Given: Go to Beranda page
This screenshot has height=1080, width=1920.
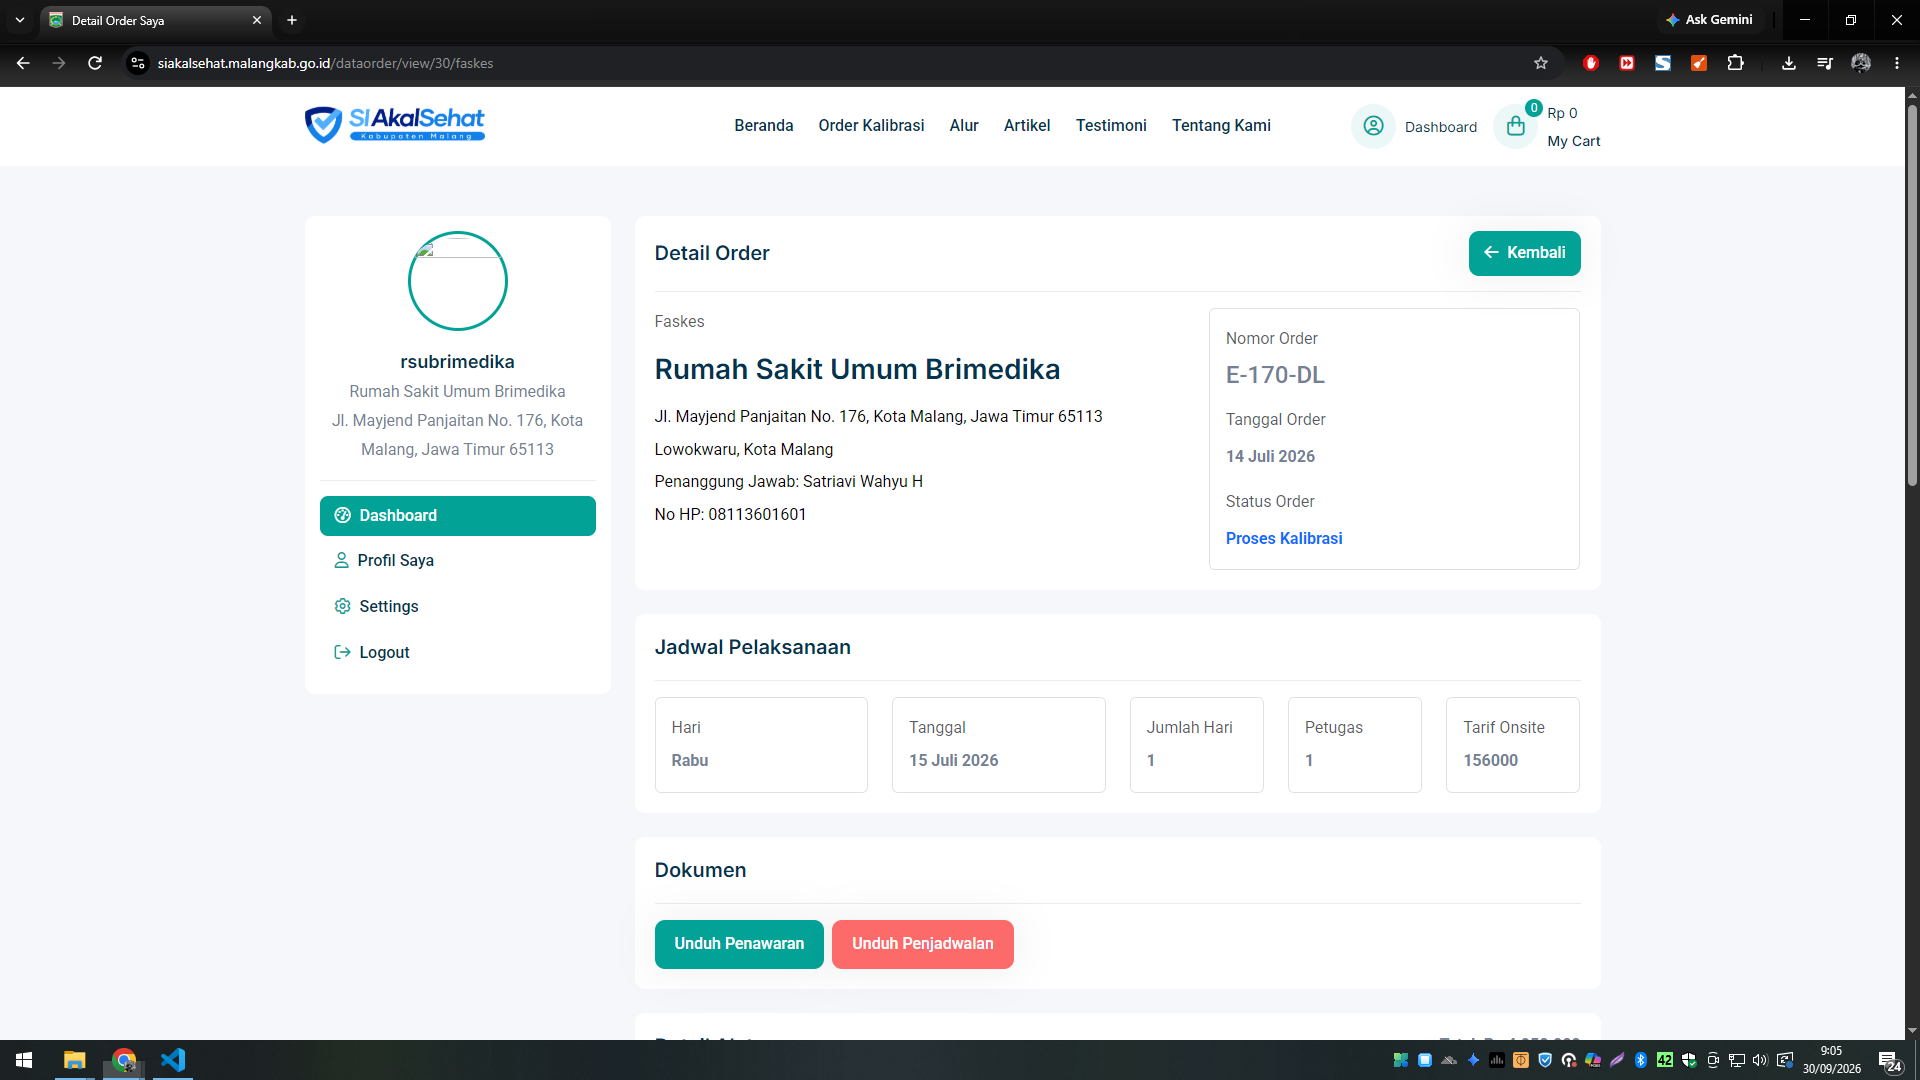Looking at the screenshot, I should [x=763, y=126].
